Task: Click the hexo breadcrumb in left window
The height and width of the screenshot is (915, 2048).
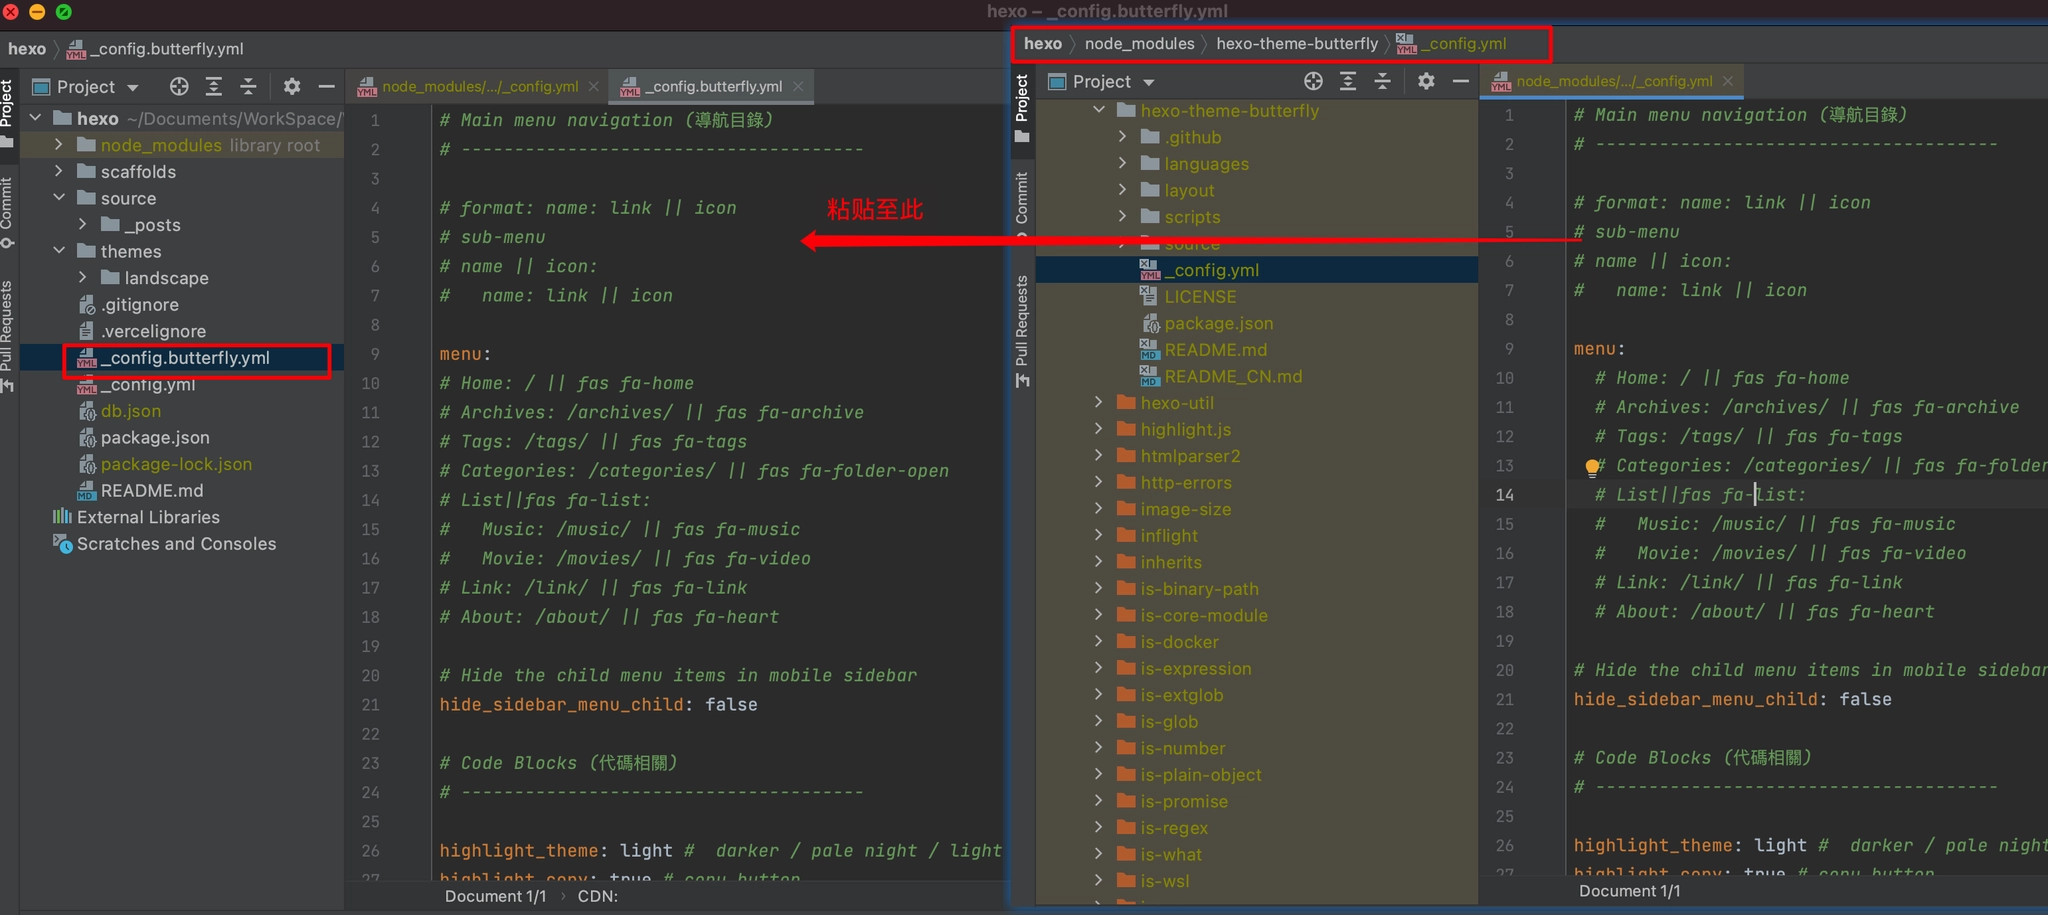Action: pos(27,49)
